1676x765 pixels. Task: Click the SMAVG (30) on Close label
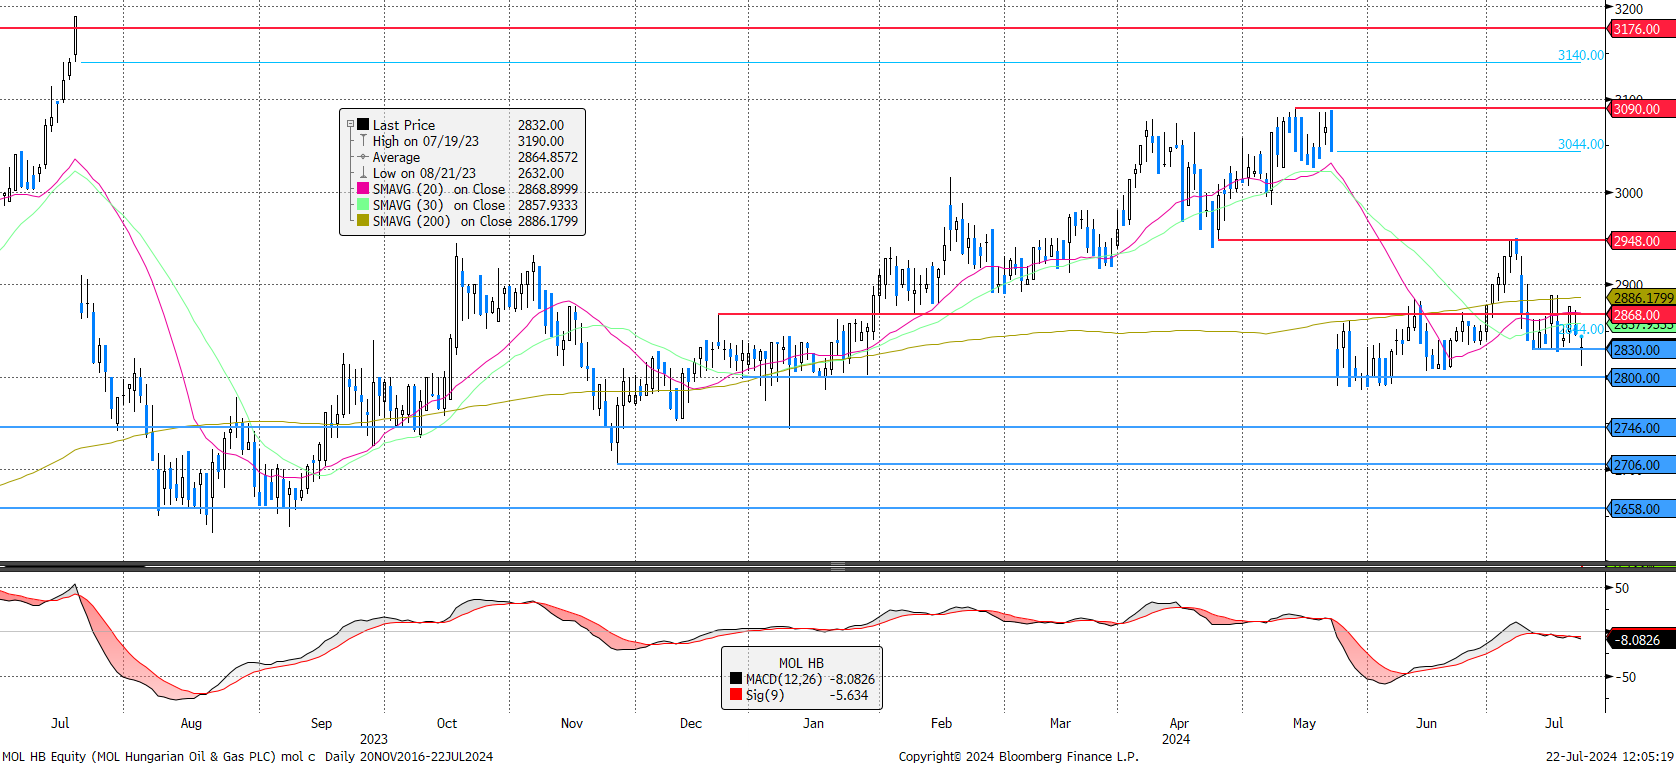pos(439,205)
